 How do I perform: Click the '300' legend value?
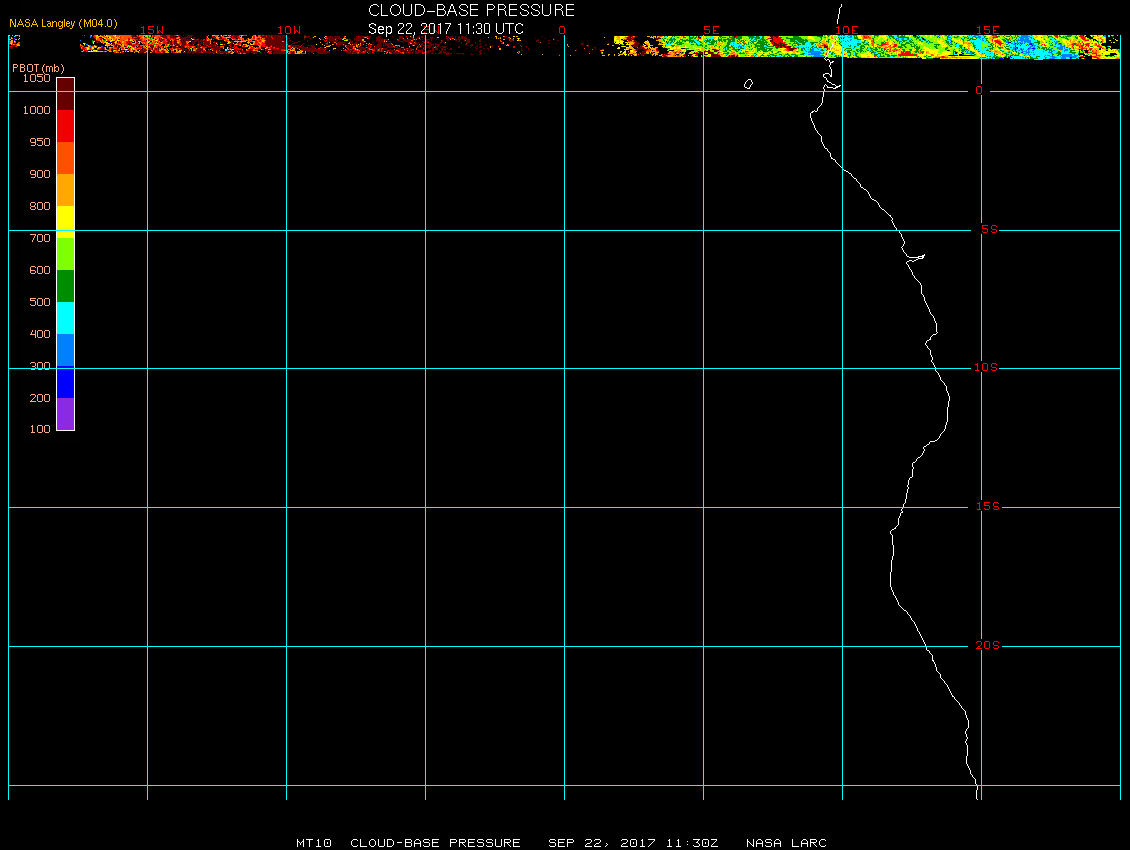pos(40,366)
